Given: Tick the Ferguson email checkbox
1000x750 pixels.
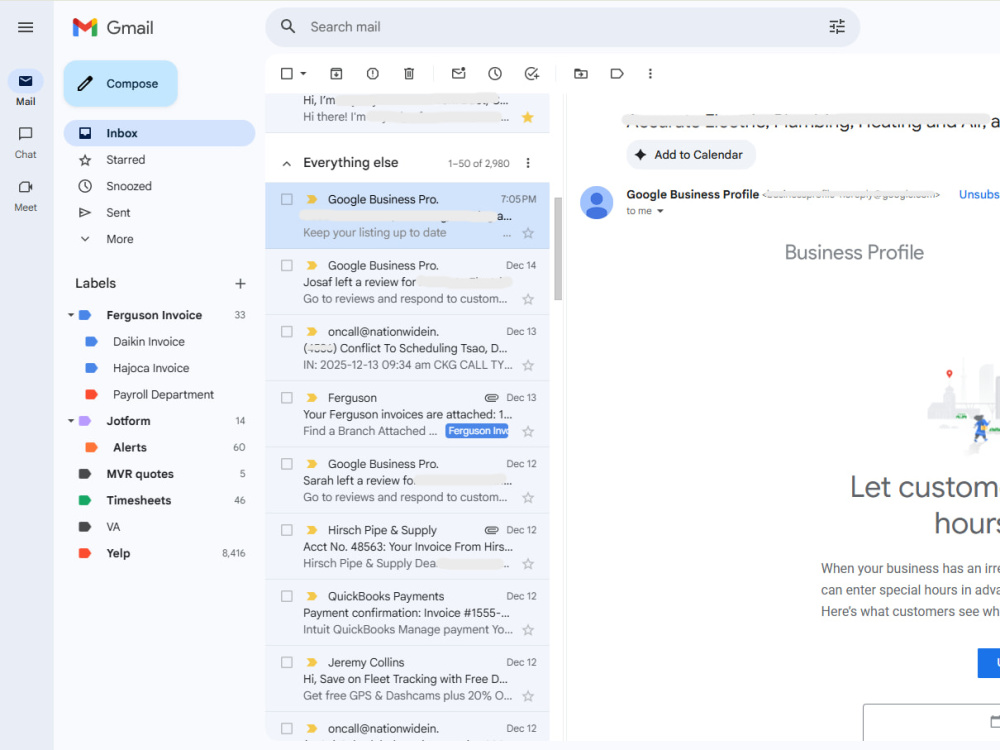Looking at the screenshot, I should 287,398.
